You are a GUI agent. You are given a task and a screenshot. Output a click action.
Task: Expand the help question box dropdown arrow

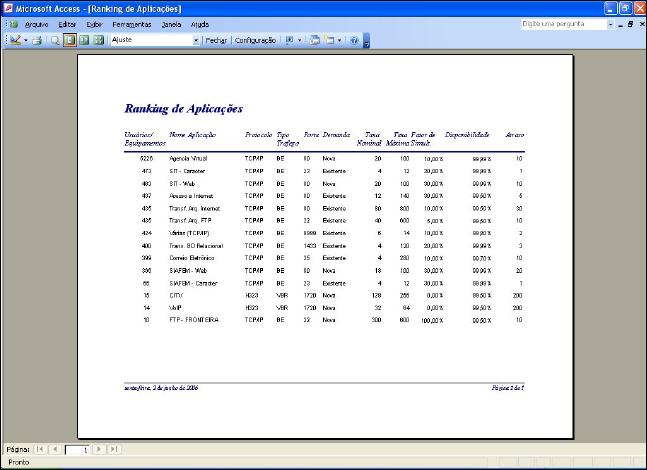(610, 24)
